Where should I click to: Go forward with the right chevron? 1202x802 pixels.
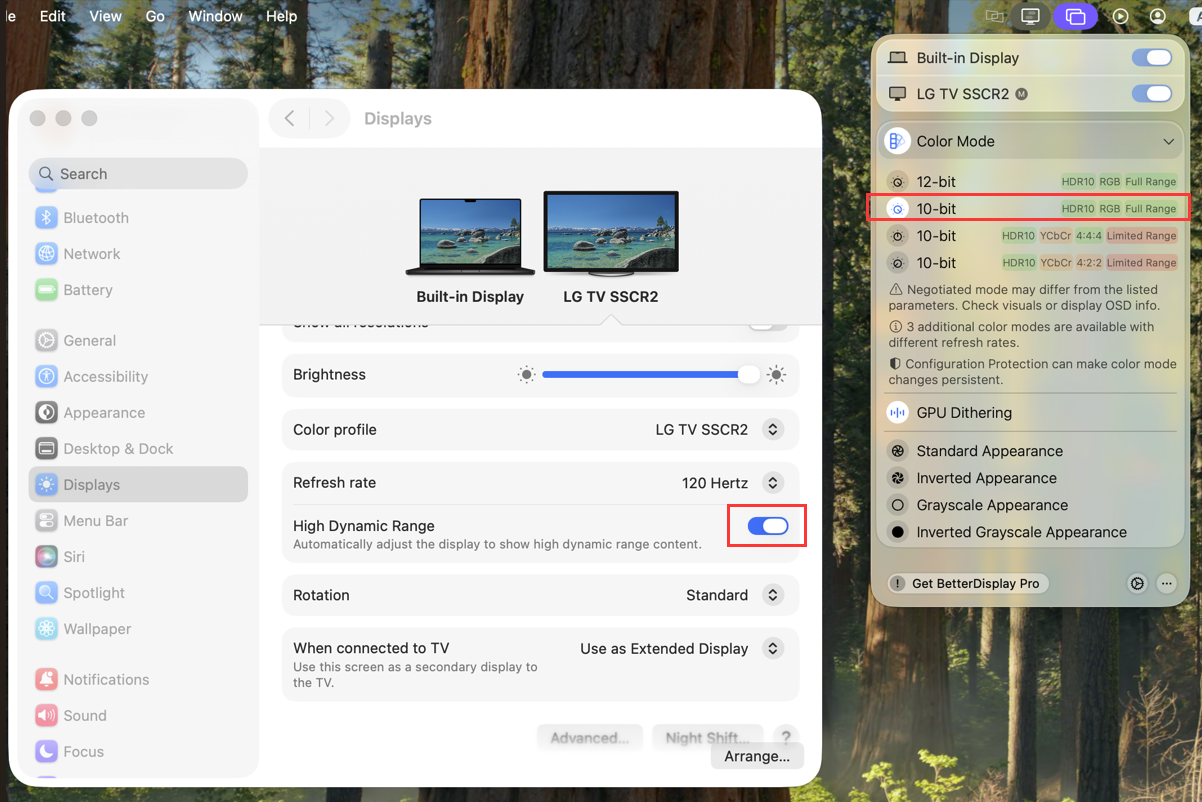tap(329, 119)
